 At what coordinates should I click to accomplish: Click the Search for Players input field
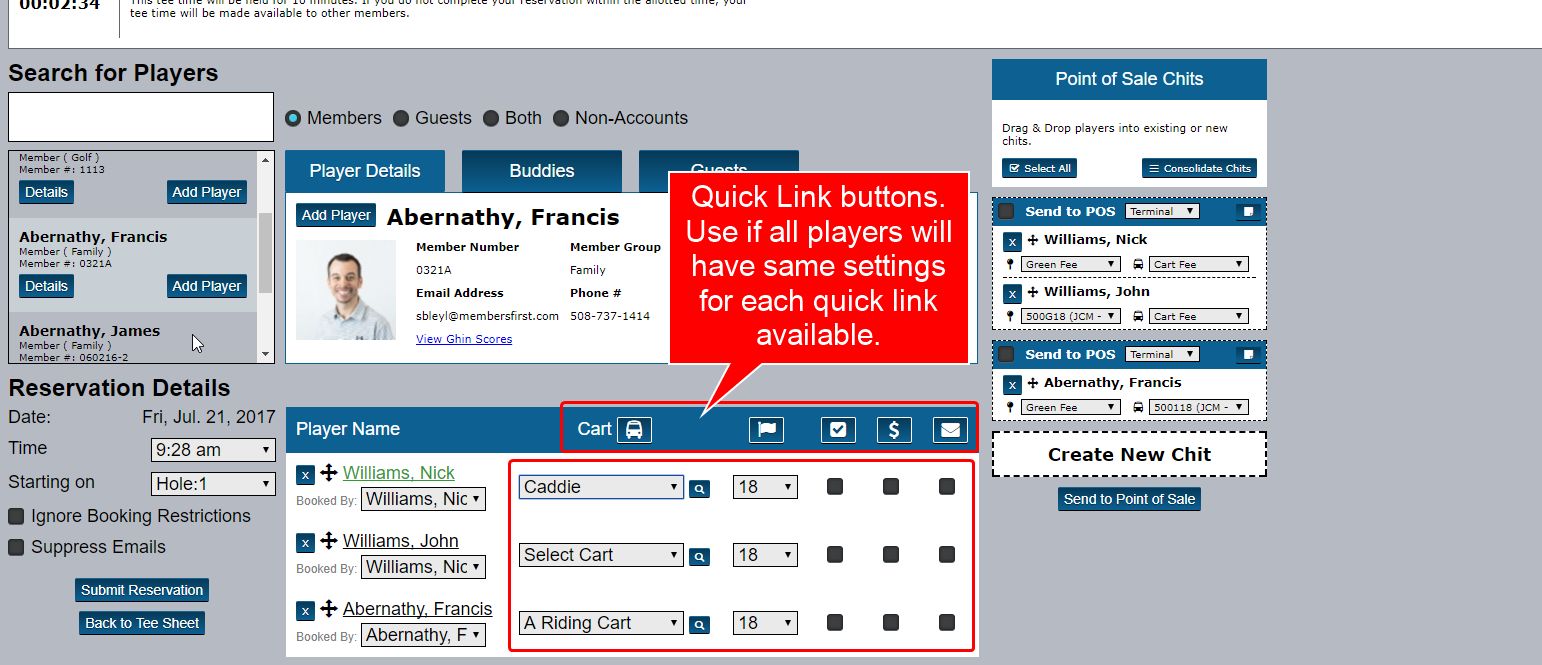pos(141,117)
